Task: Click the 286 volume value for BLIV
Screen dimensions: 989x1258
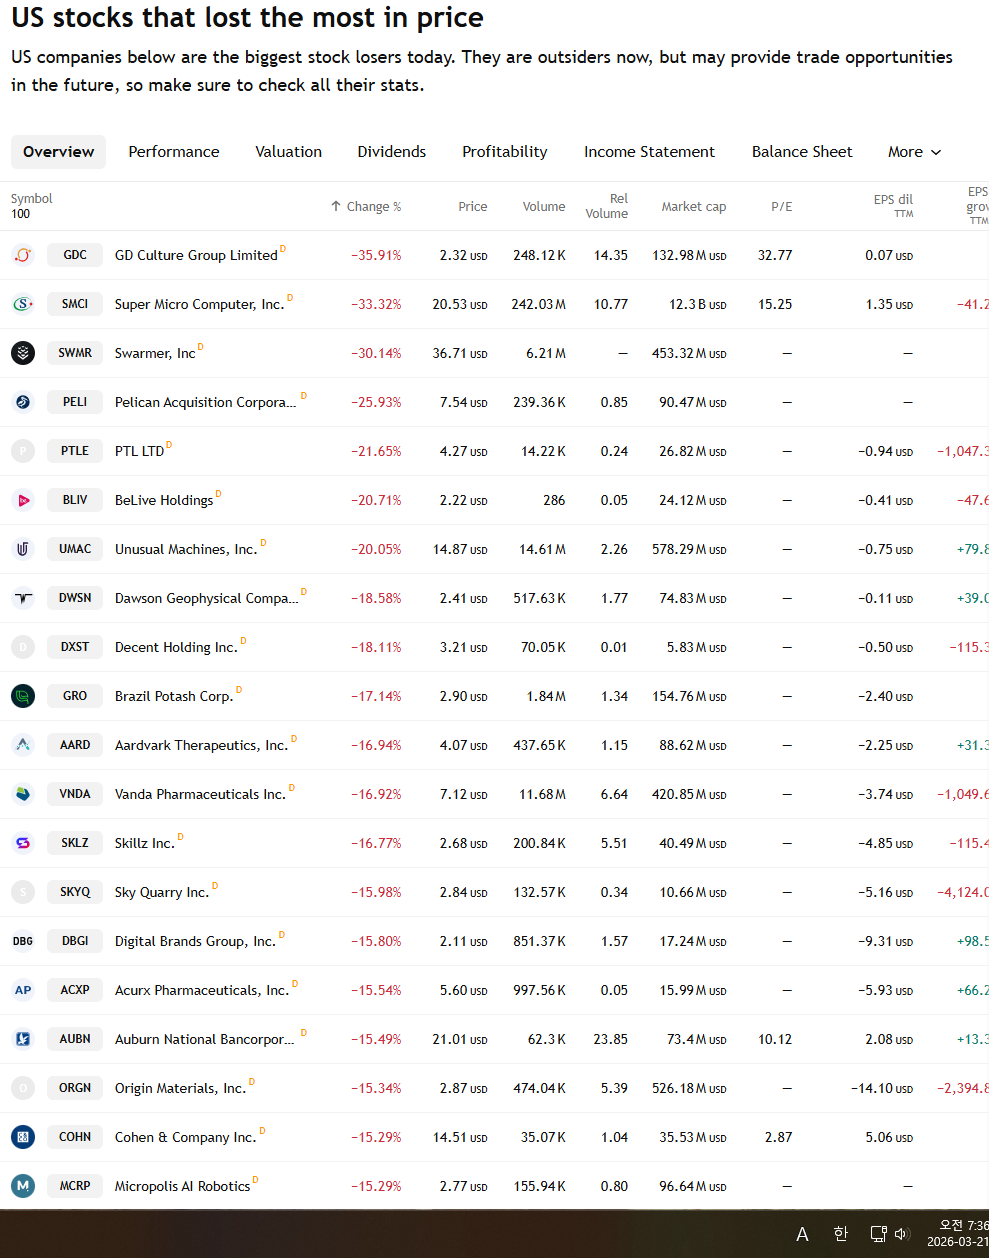Action: pyautogui.click(x=554, y=500)
